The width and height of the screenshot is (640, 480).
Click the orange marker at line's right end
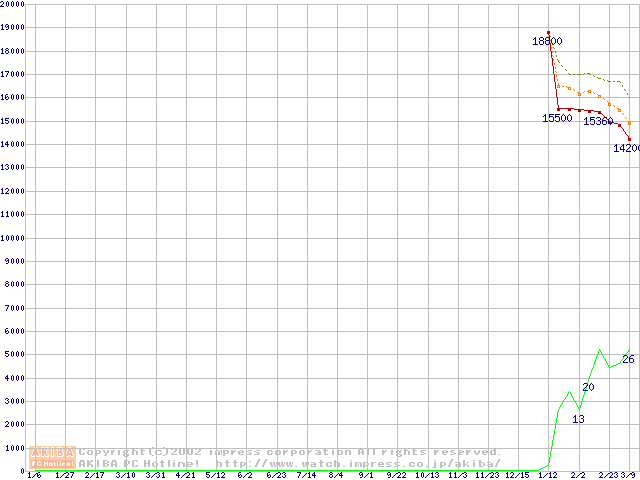[x=629, y=123]
